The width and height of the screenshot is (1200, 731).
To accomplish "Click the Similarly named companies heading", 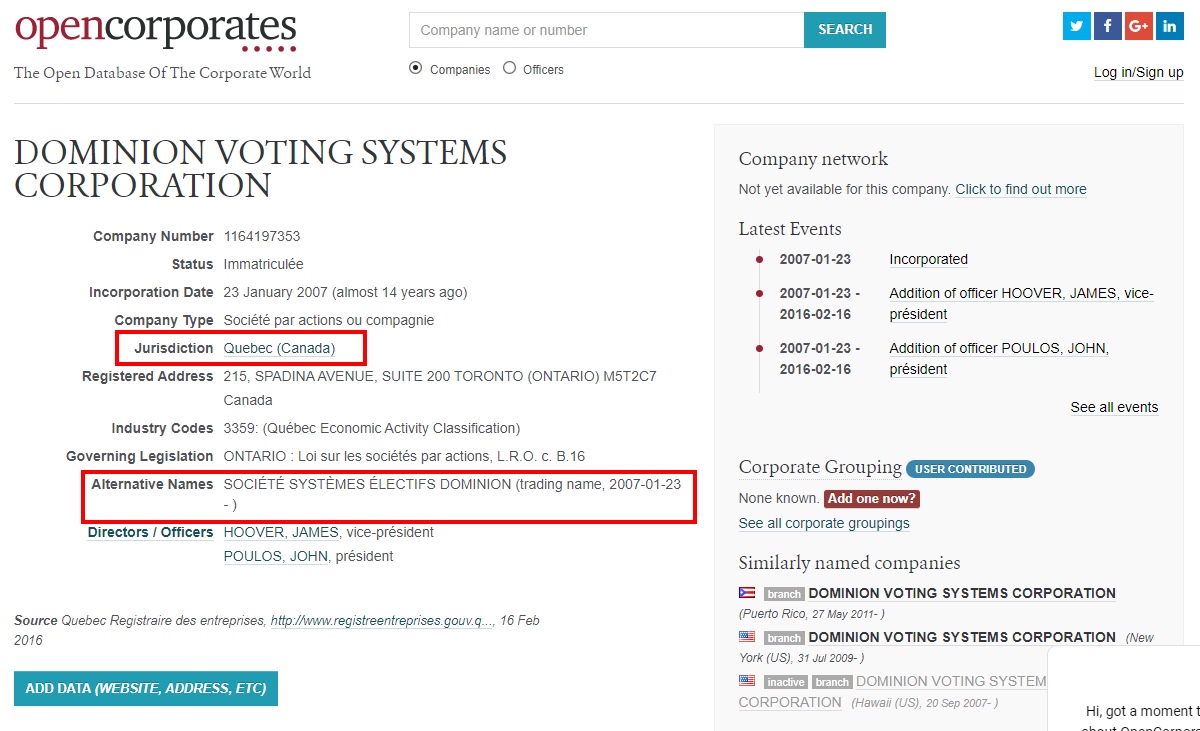I will point(849,563).
